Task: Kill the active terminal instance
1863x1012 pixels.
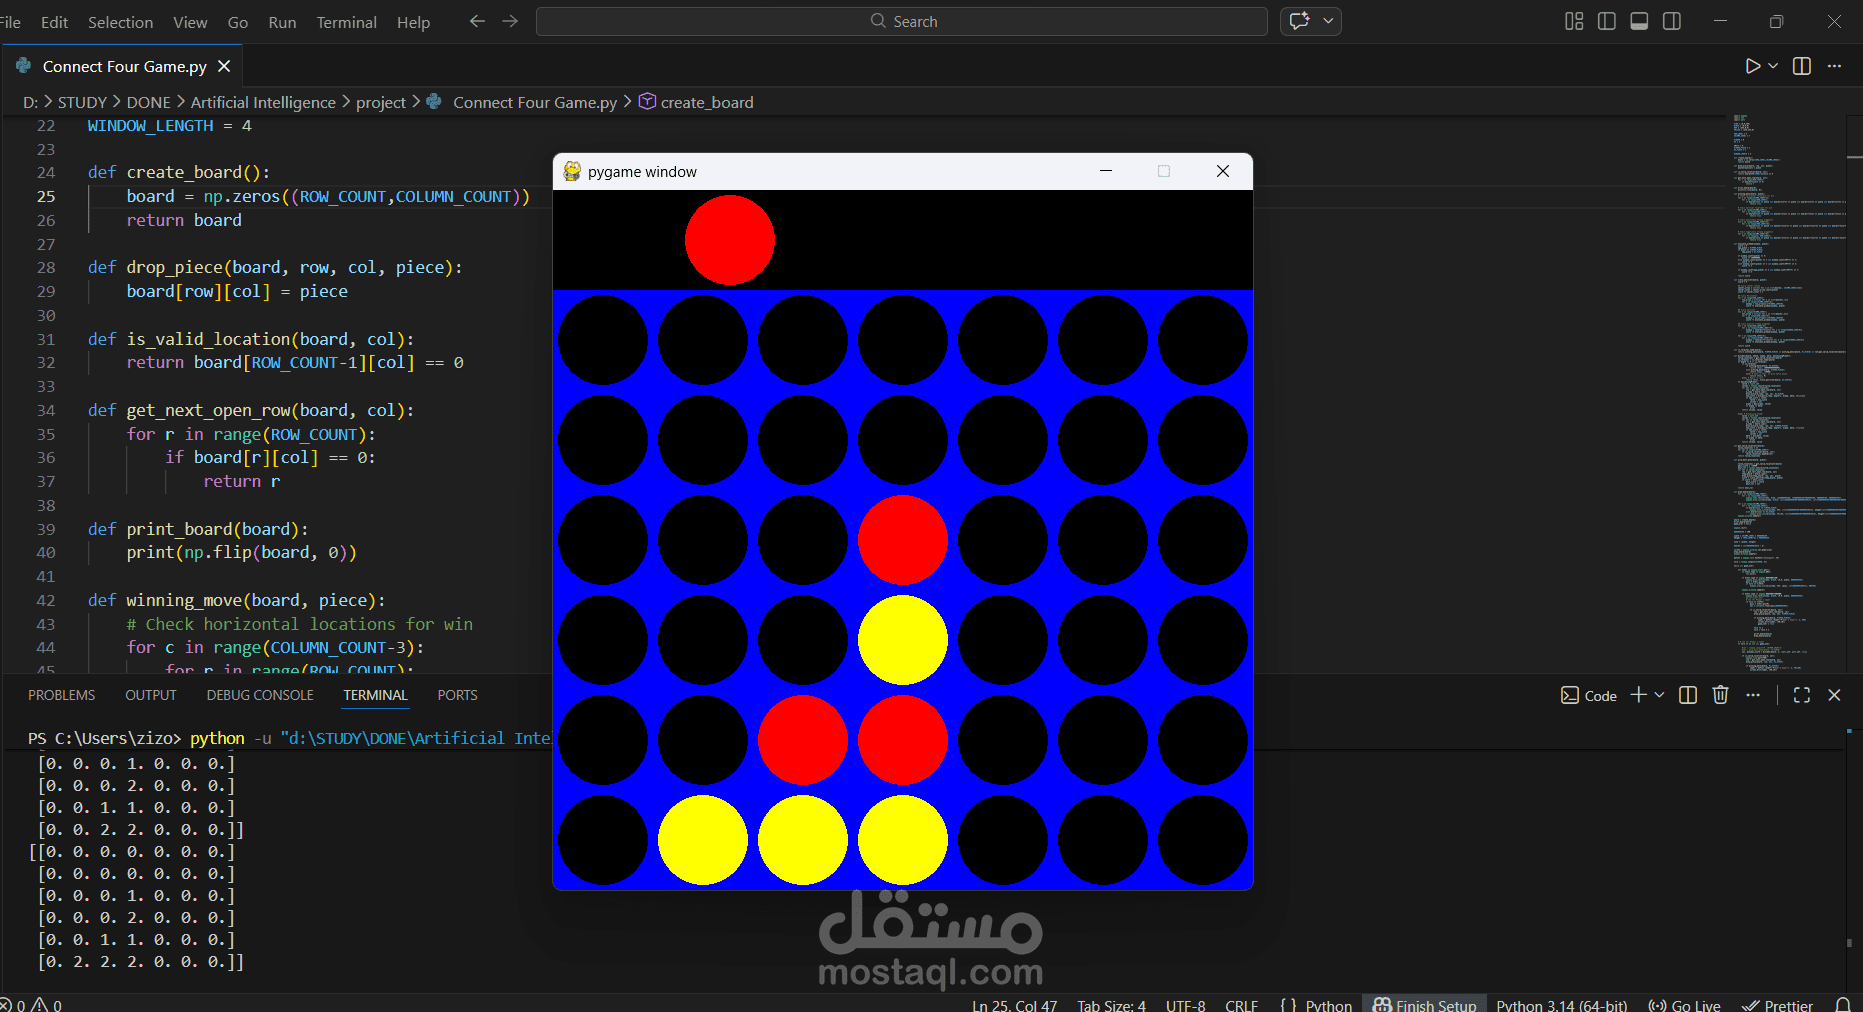Action: point(1720,695)
